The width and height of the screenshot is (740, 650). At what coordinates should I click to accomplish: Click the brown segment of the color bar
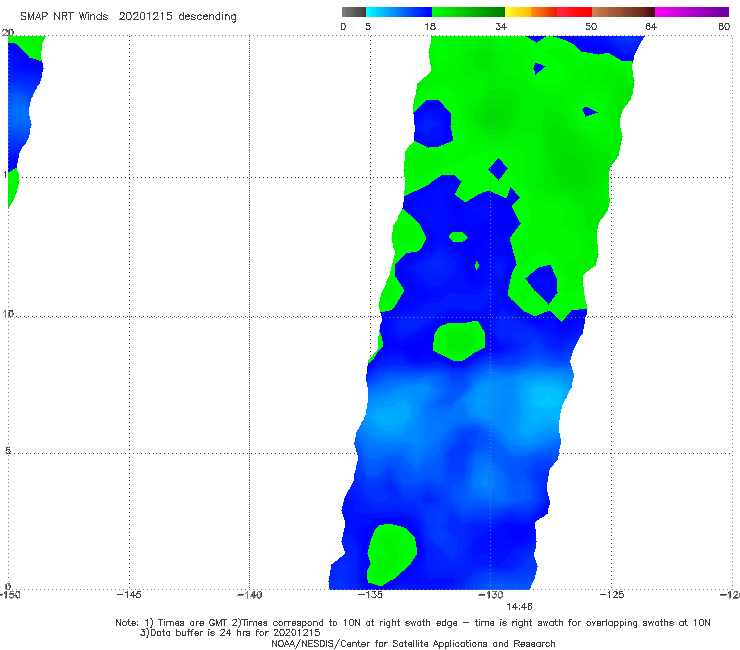[x=623, y=12]
